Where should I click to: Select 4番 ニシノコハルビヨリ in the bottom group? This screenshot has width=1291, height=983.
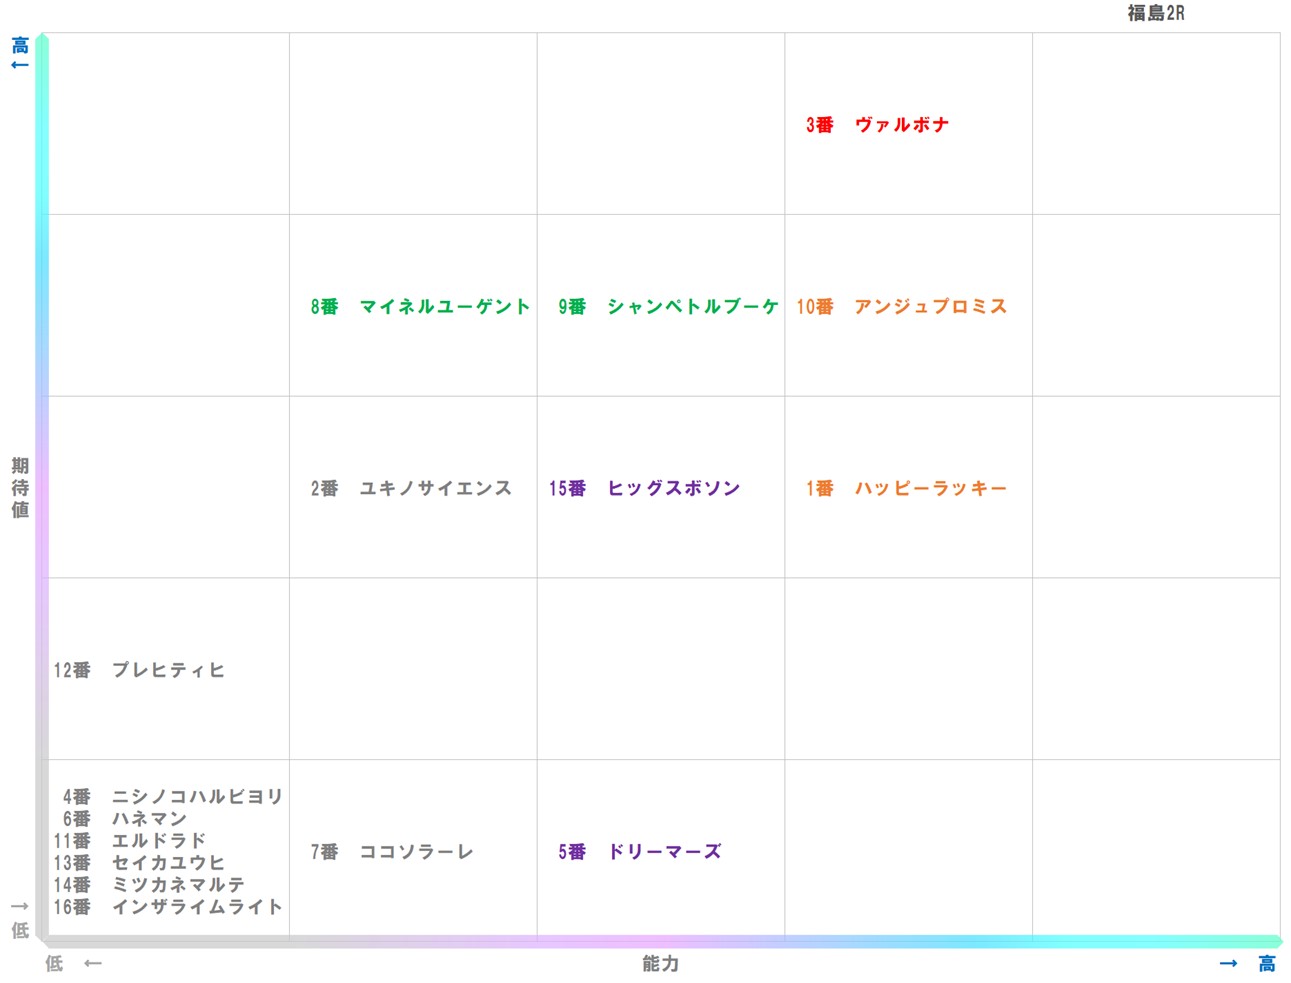[x=172, y=796]
